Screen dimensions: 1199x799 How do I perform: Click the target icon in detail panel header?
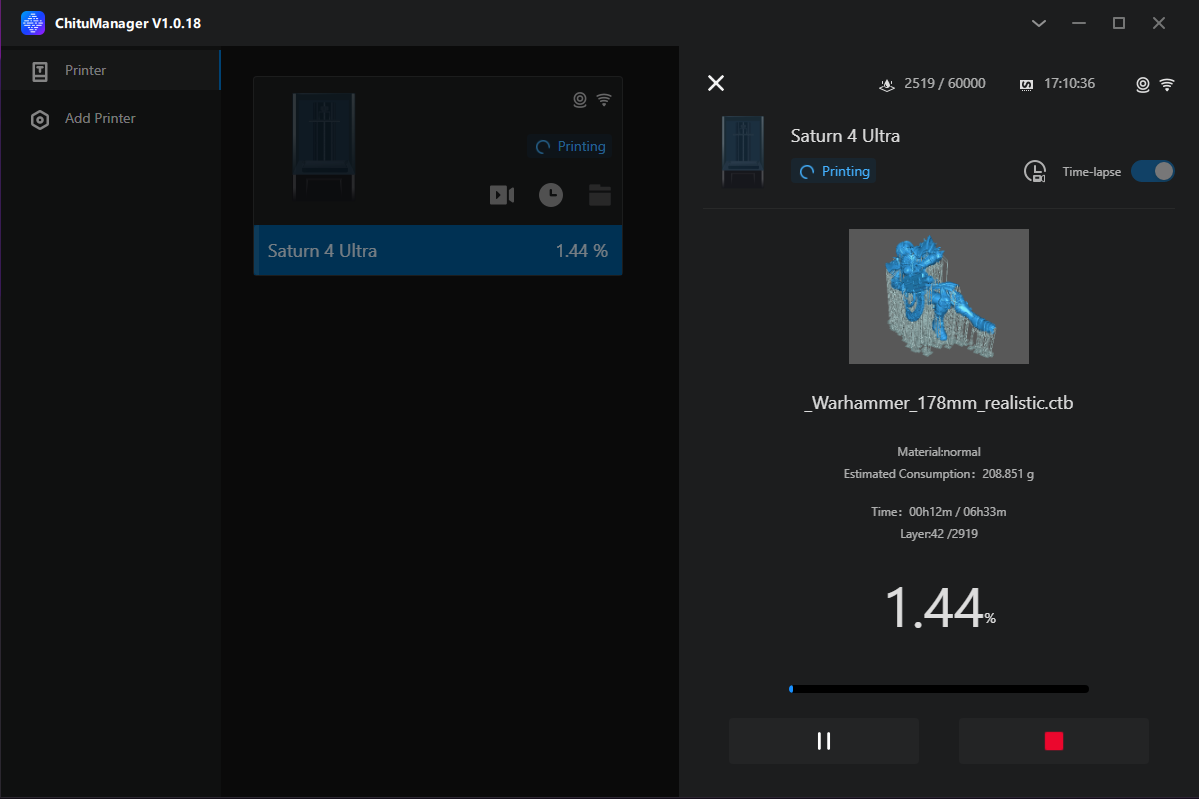pos(1142,84)
